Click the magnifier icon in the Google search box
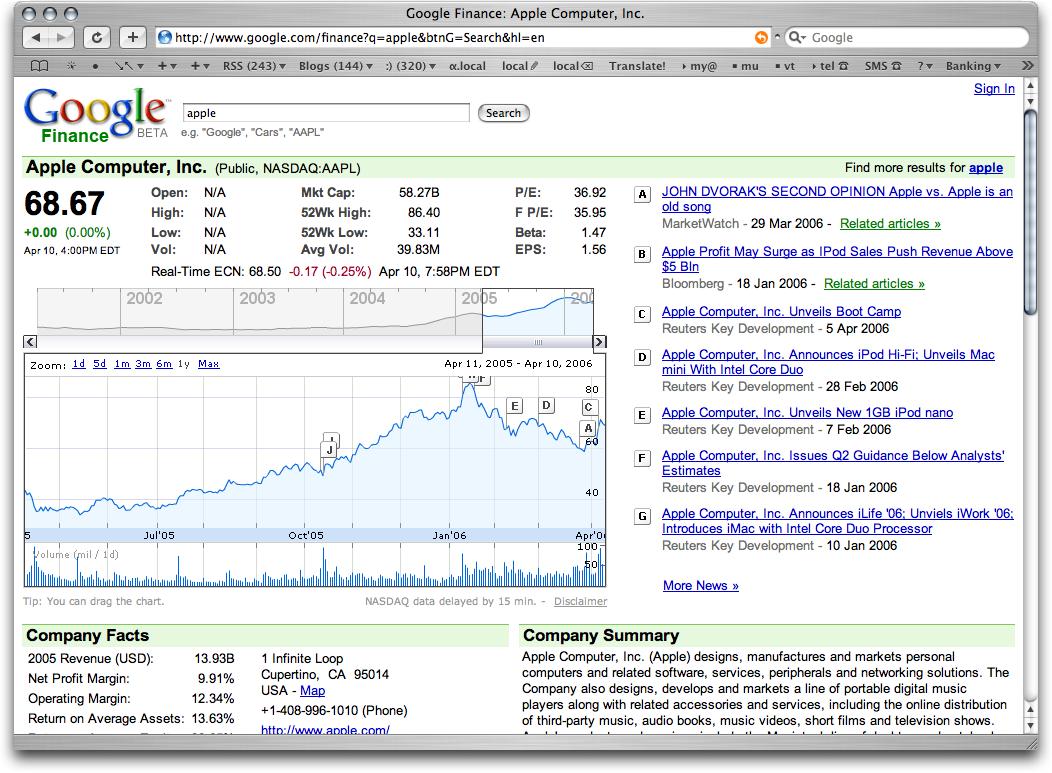 (x=797, y=38)
